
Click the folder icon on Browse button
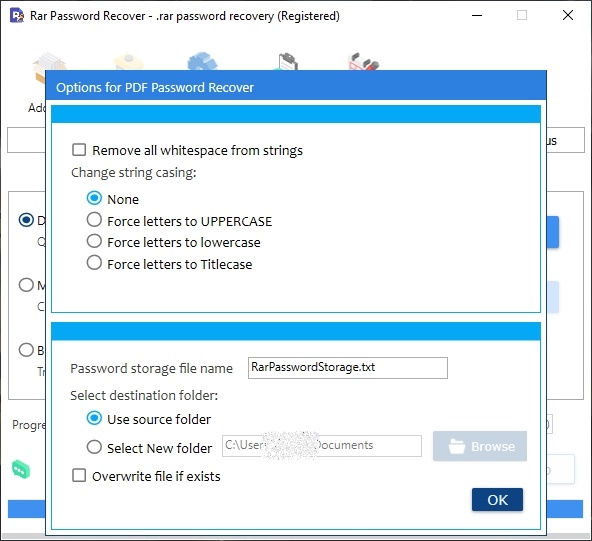coord(457,446)
